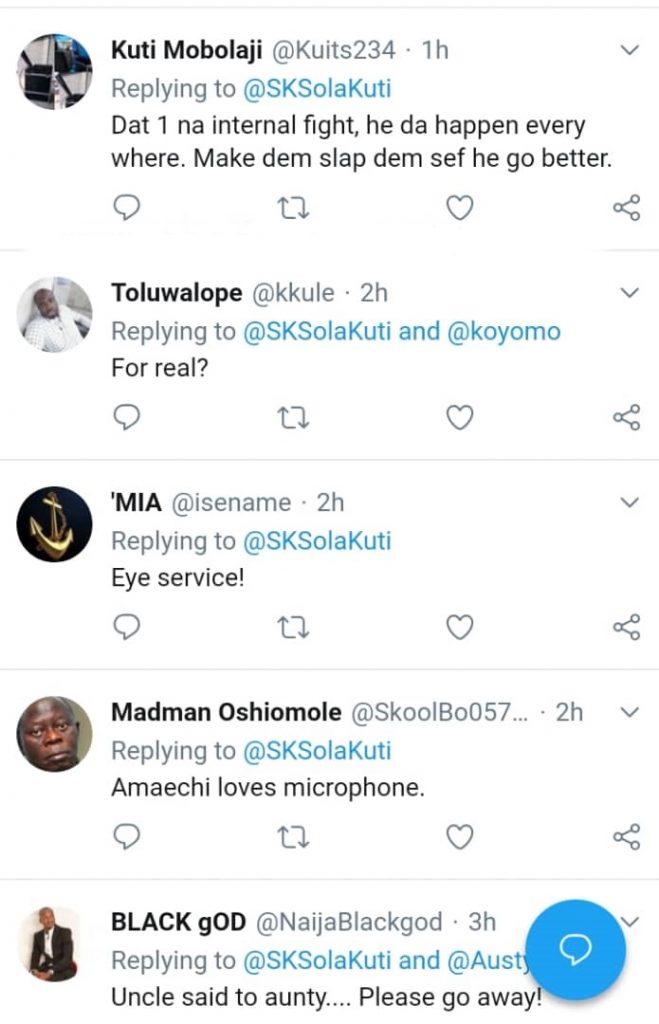
Task: Share Toluwalope's tweet
Action: [626, 417]
